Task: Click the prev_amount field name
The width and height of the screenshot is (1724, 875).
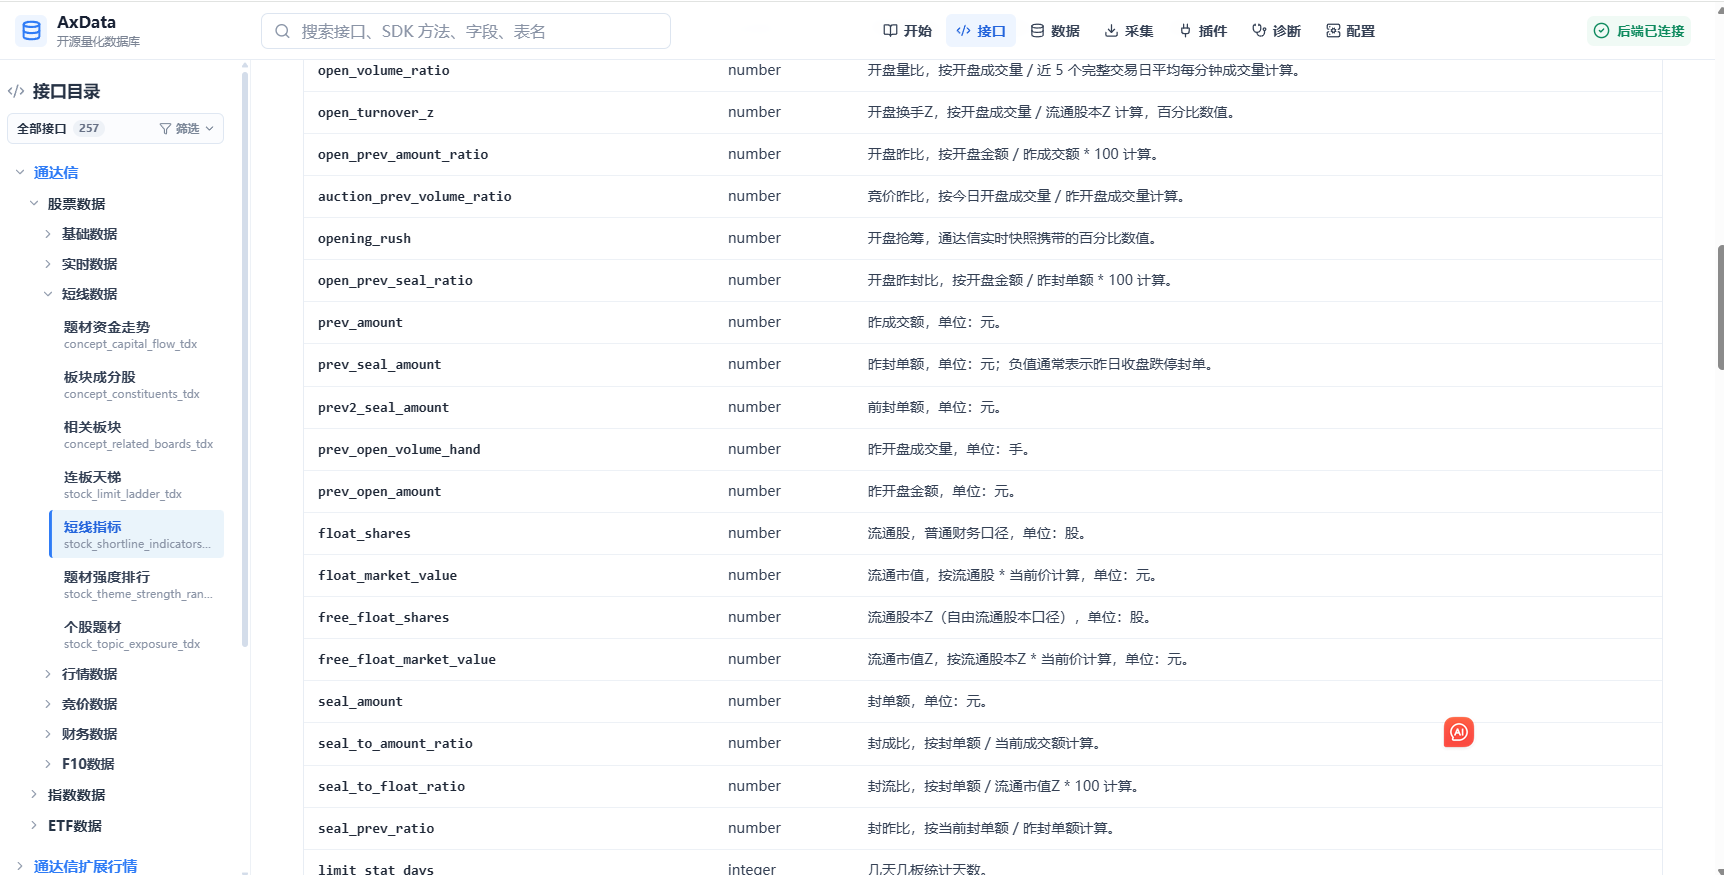Action: (x=360, y=322)
